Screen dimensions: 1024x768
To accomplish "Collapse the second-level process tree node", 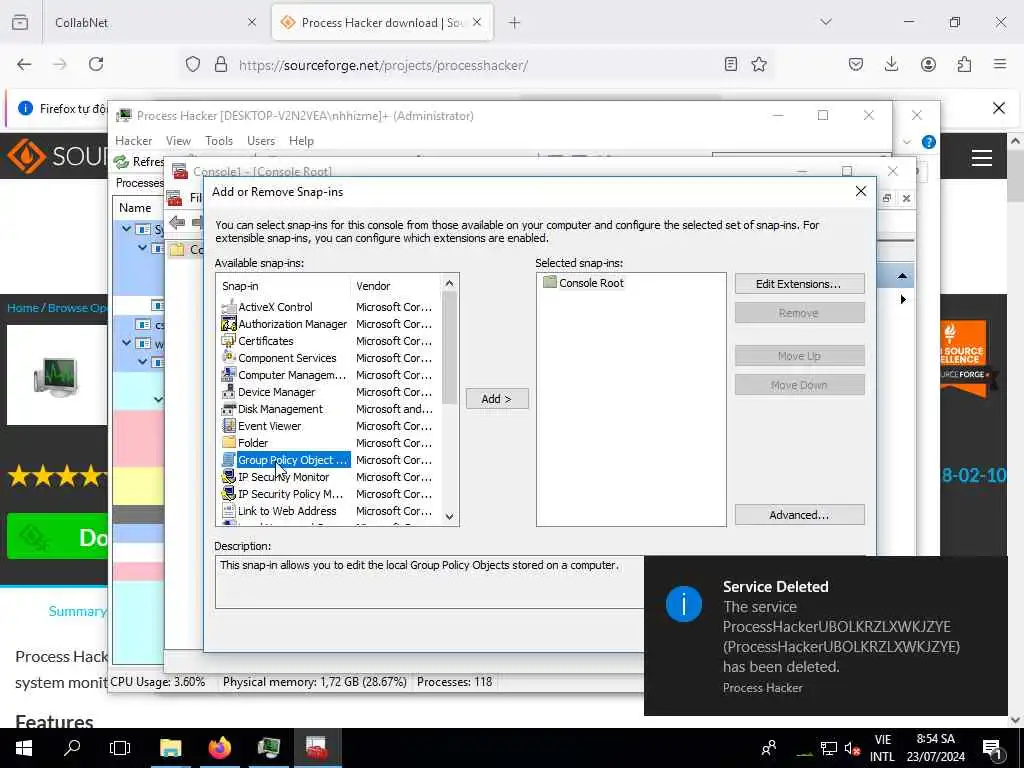I will [x=142, y=248].
